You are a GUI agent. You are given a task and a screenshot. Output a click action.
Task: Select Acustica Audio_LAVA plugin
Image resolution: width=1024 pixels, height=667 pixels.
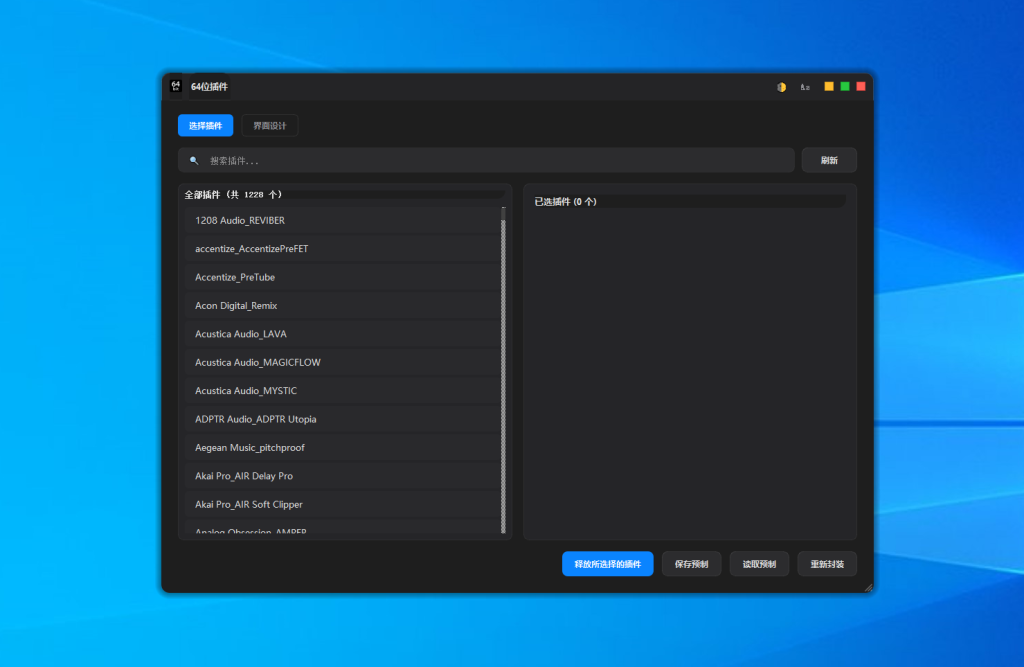tap(343, 334)
